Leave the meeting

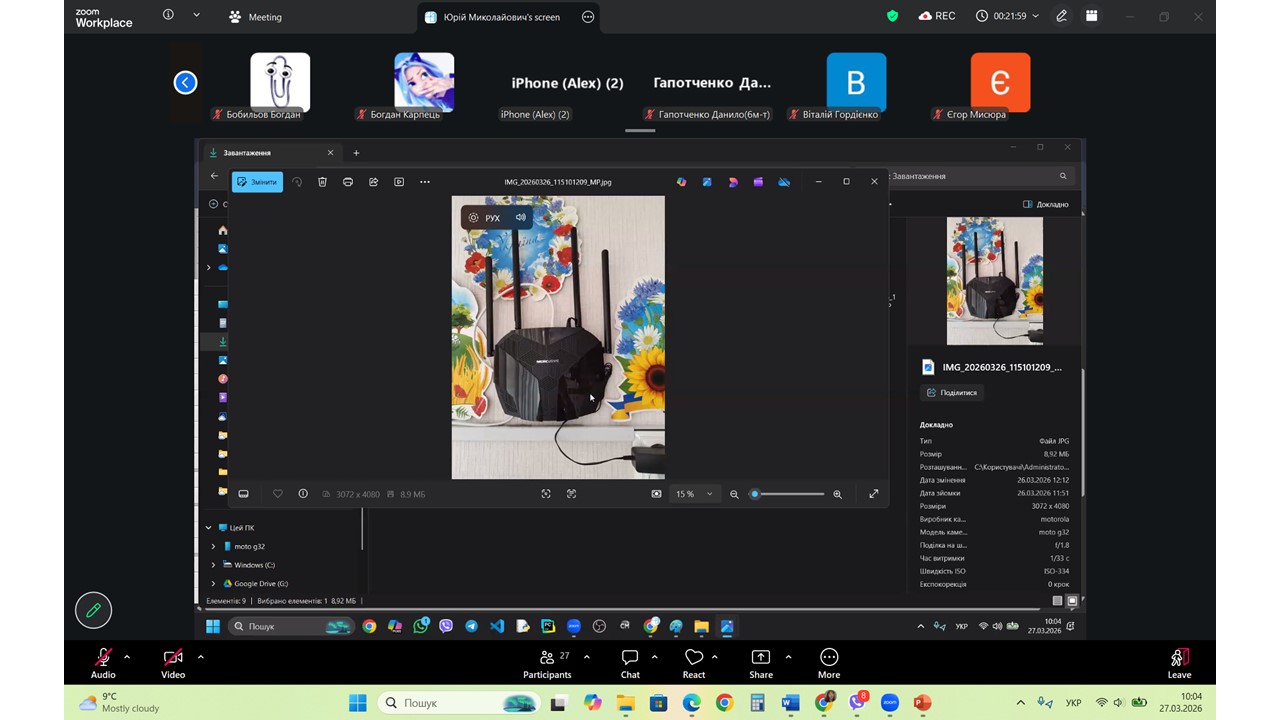tap(1179, 661)
